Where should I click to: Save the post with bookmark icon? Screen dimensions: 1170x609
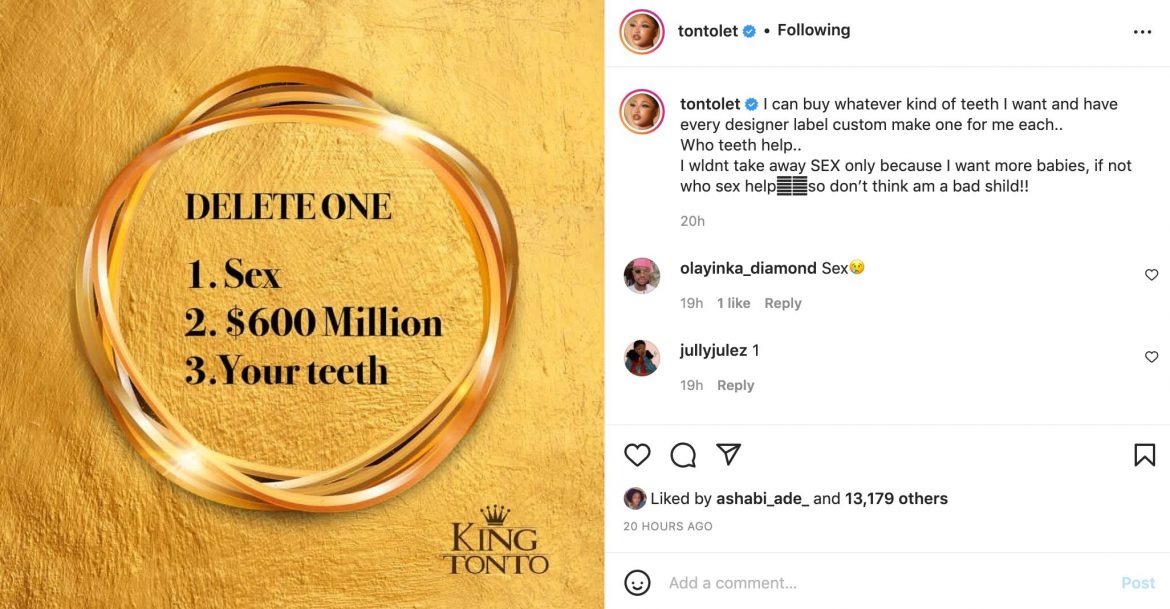1145,455
